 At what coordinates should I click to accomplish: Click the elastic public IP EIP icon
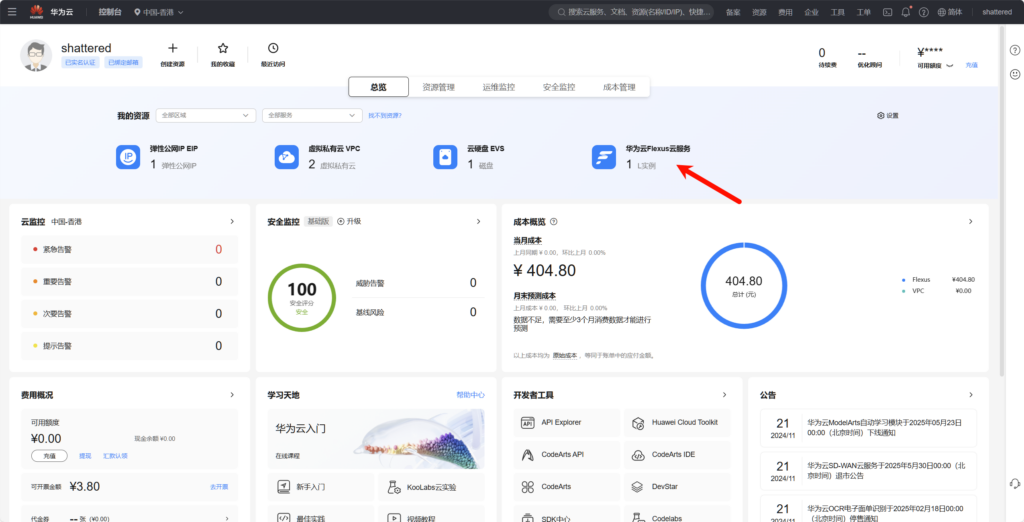coord(128,157)
